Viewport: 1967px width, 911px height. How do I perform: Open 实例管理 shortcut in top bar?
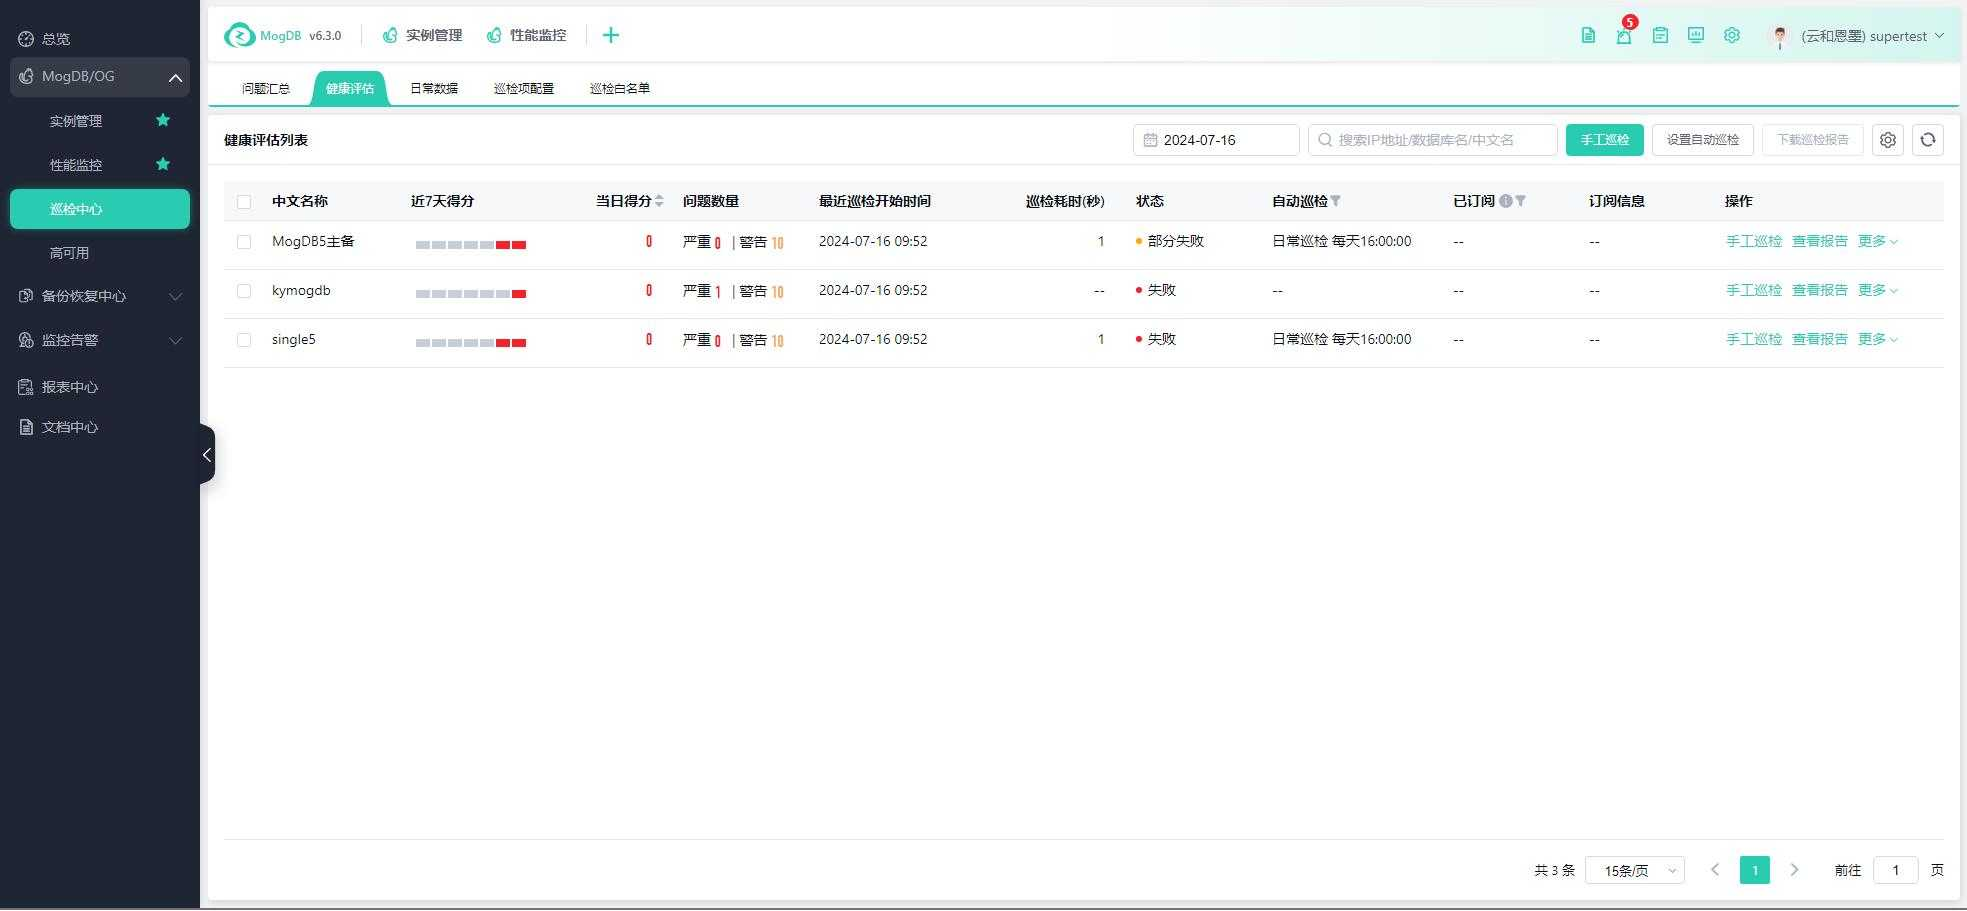422,35
